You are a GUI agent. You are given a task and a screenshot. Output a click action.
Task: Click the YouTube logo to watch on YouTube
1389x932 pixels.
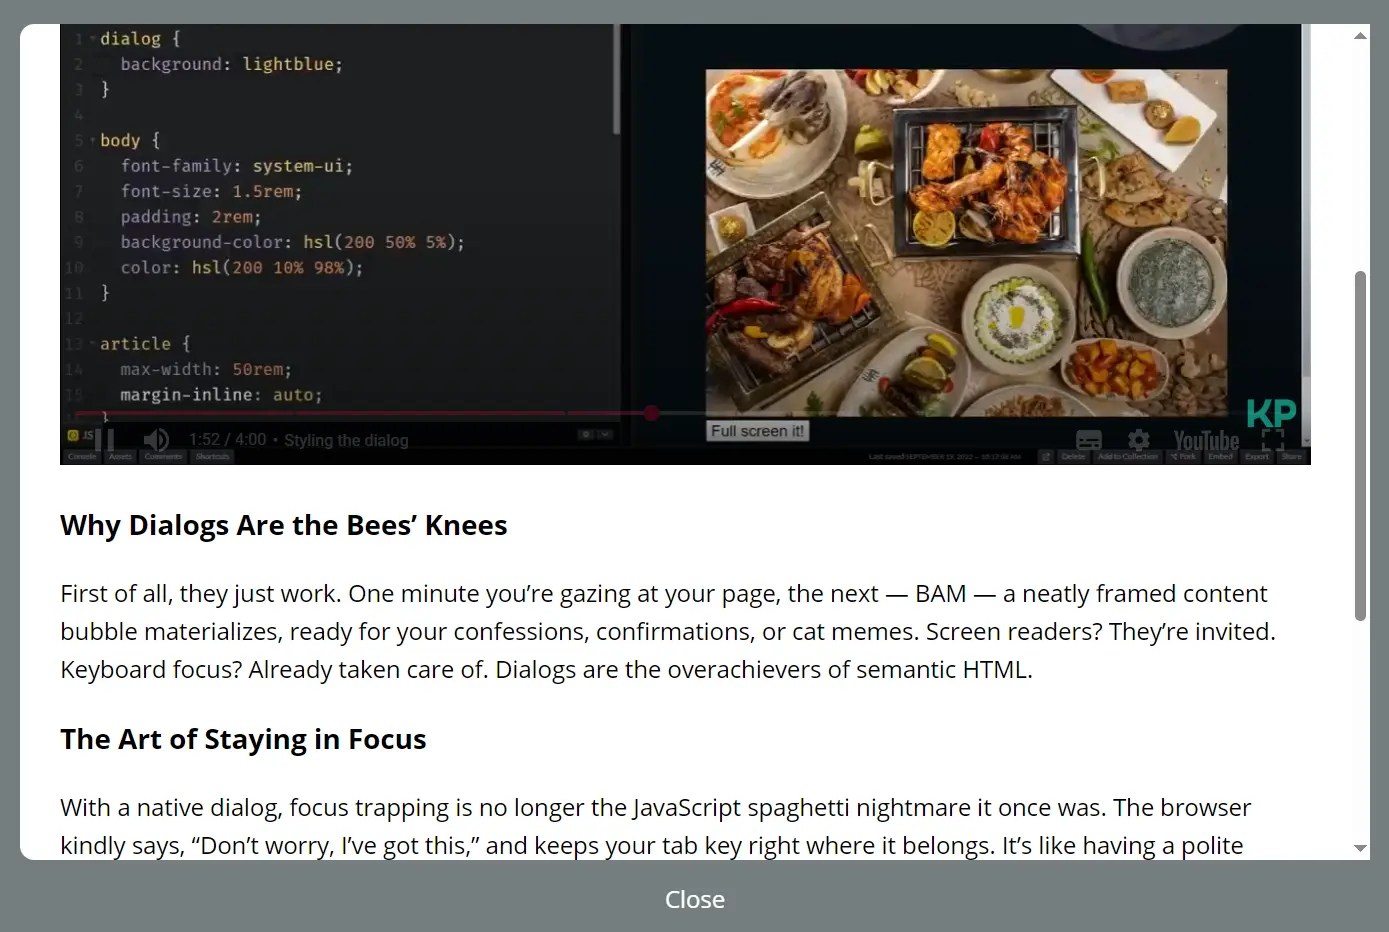[1205, 440]
